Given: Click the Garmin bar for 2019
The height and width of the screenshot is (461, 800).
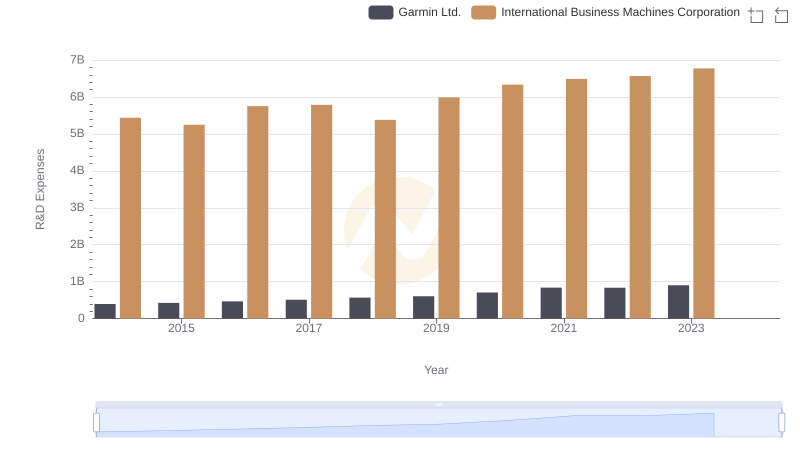Looking at the screenshot, I should [x=423, y=307].
